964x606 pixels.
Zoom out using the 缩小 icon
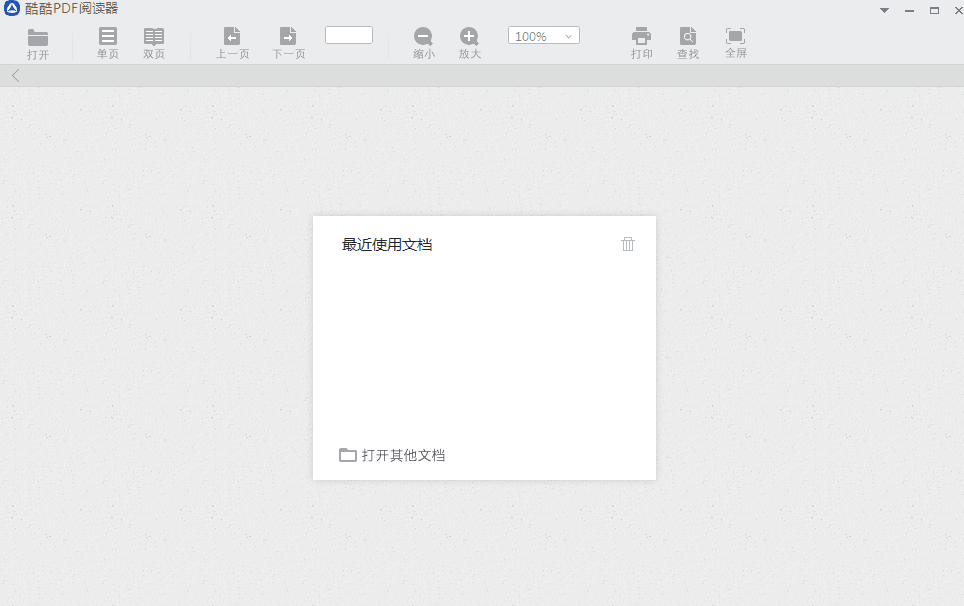pyautogui.click(x=423, y=42)
